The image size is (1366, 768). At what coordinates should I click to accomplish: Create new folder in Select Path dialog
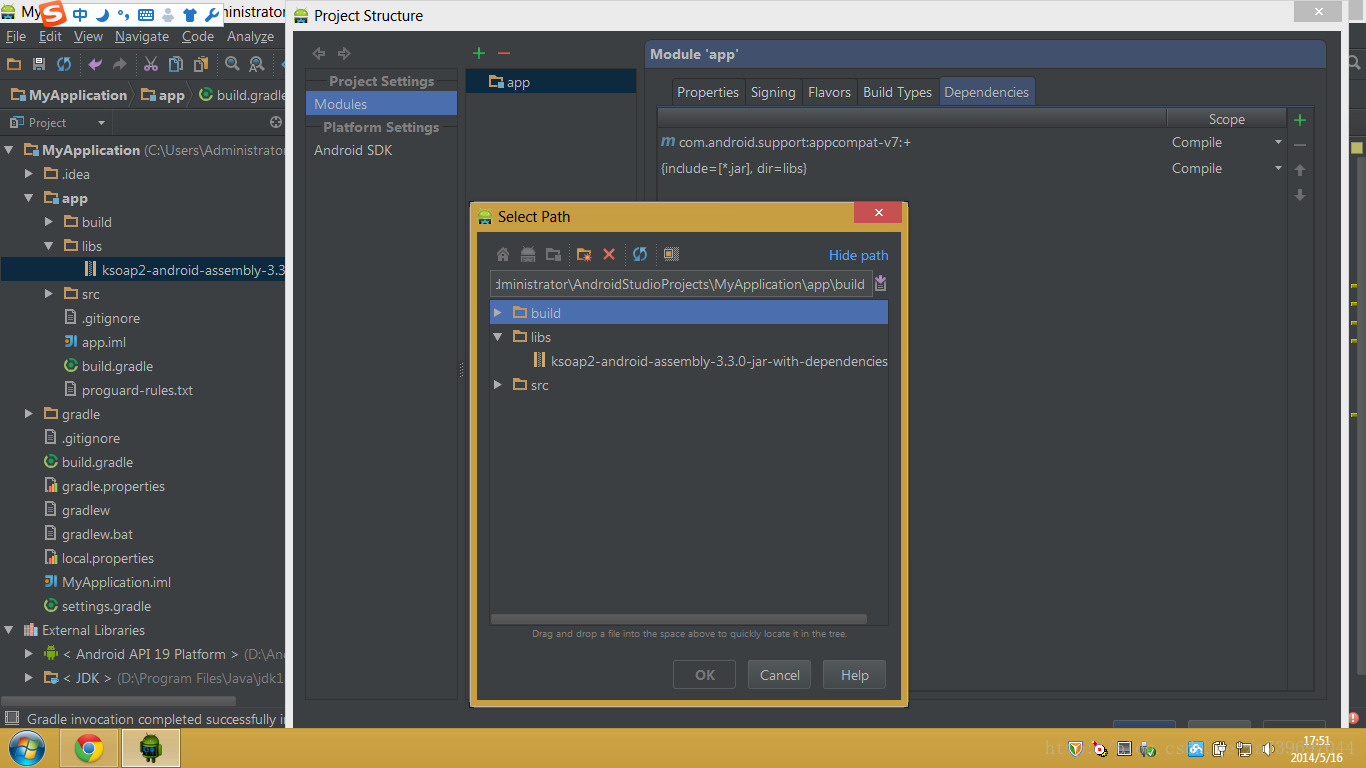[x=584, y=255]
